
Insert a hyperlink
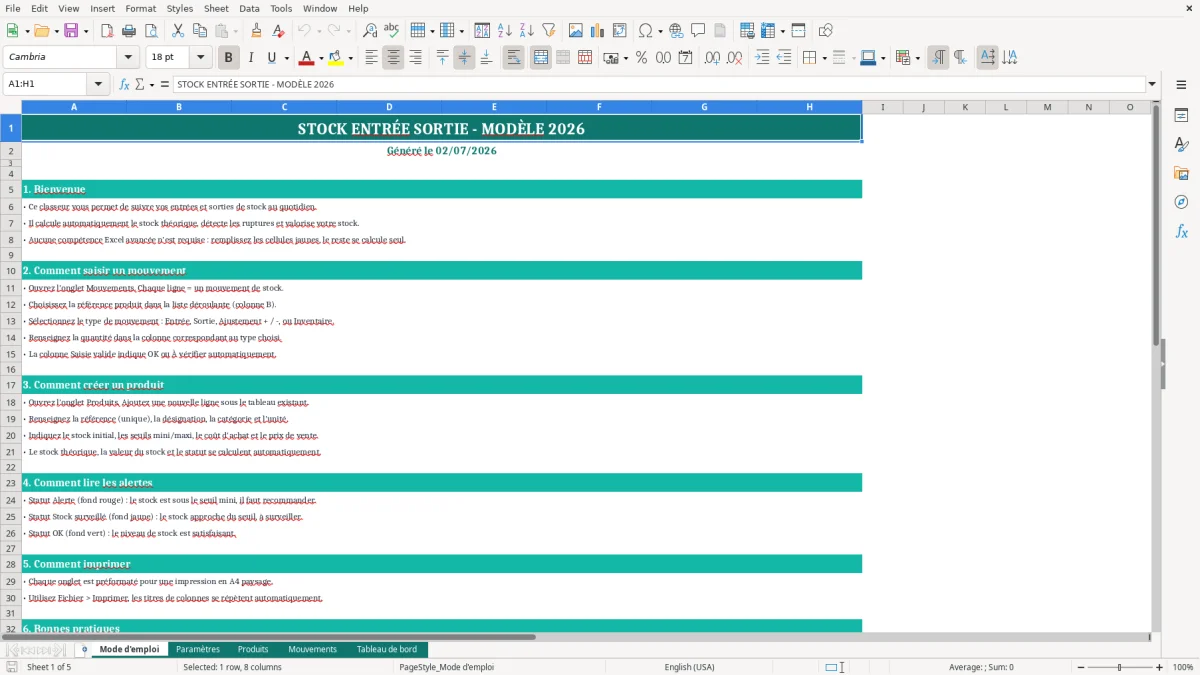click(676, 31)
